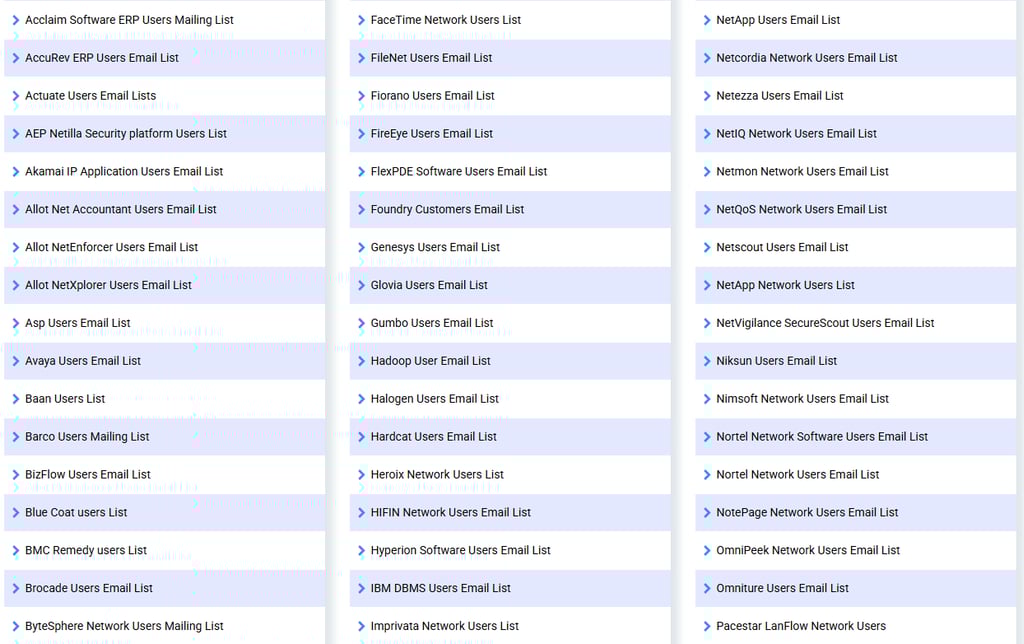Open Nortel Network Software Users Email List
Screen dimensions: 1024x644
click(x=822, y=437)
